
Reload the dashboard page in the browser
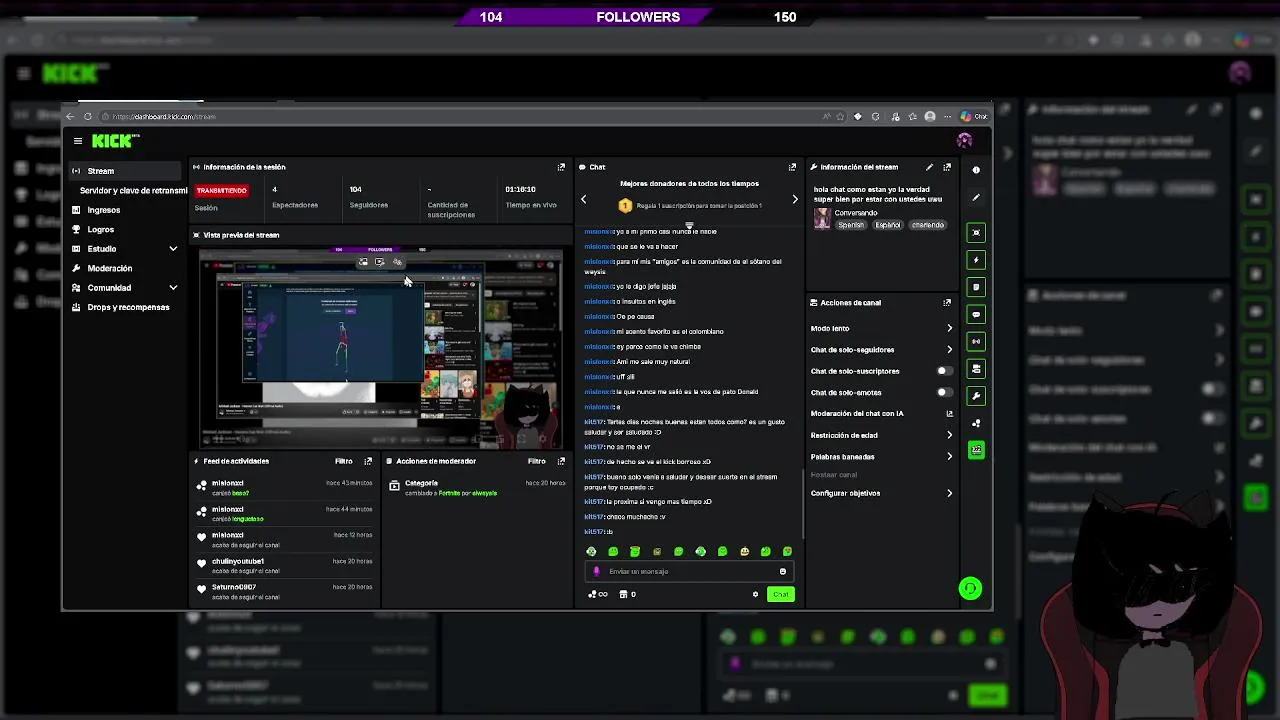[x=87, y=116]
